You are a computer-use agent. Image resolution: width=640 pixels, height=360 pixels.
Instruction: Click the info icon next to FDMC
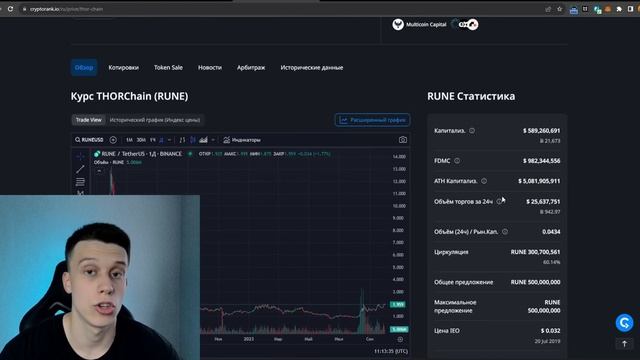pyautogui.click(x=457, y=161)
